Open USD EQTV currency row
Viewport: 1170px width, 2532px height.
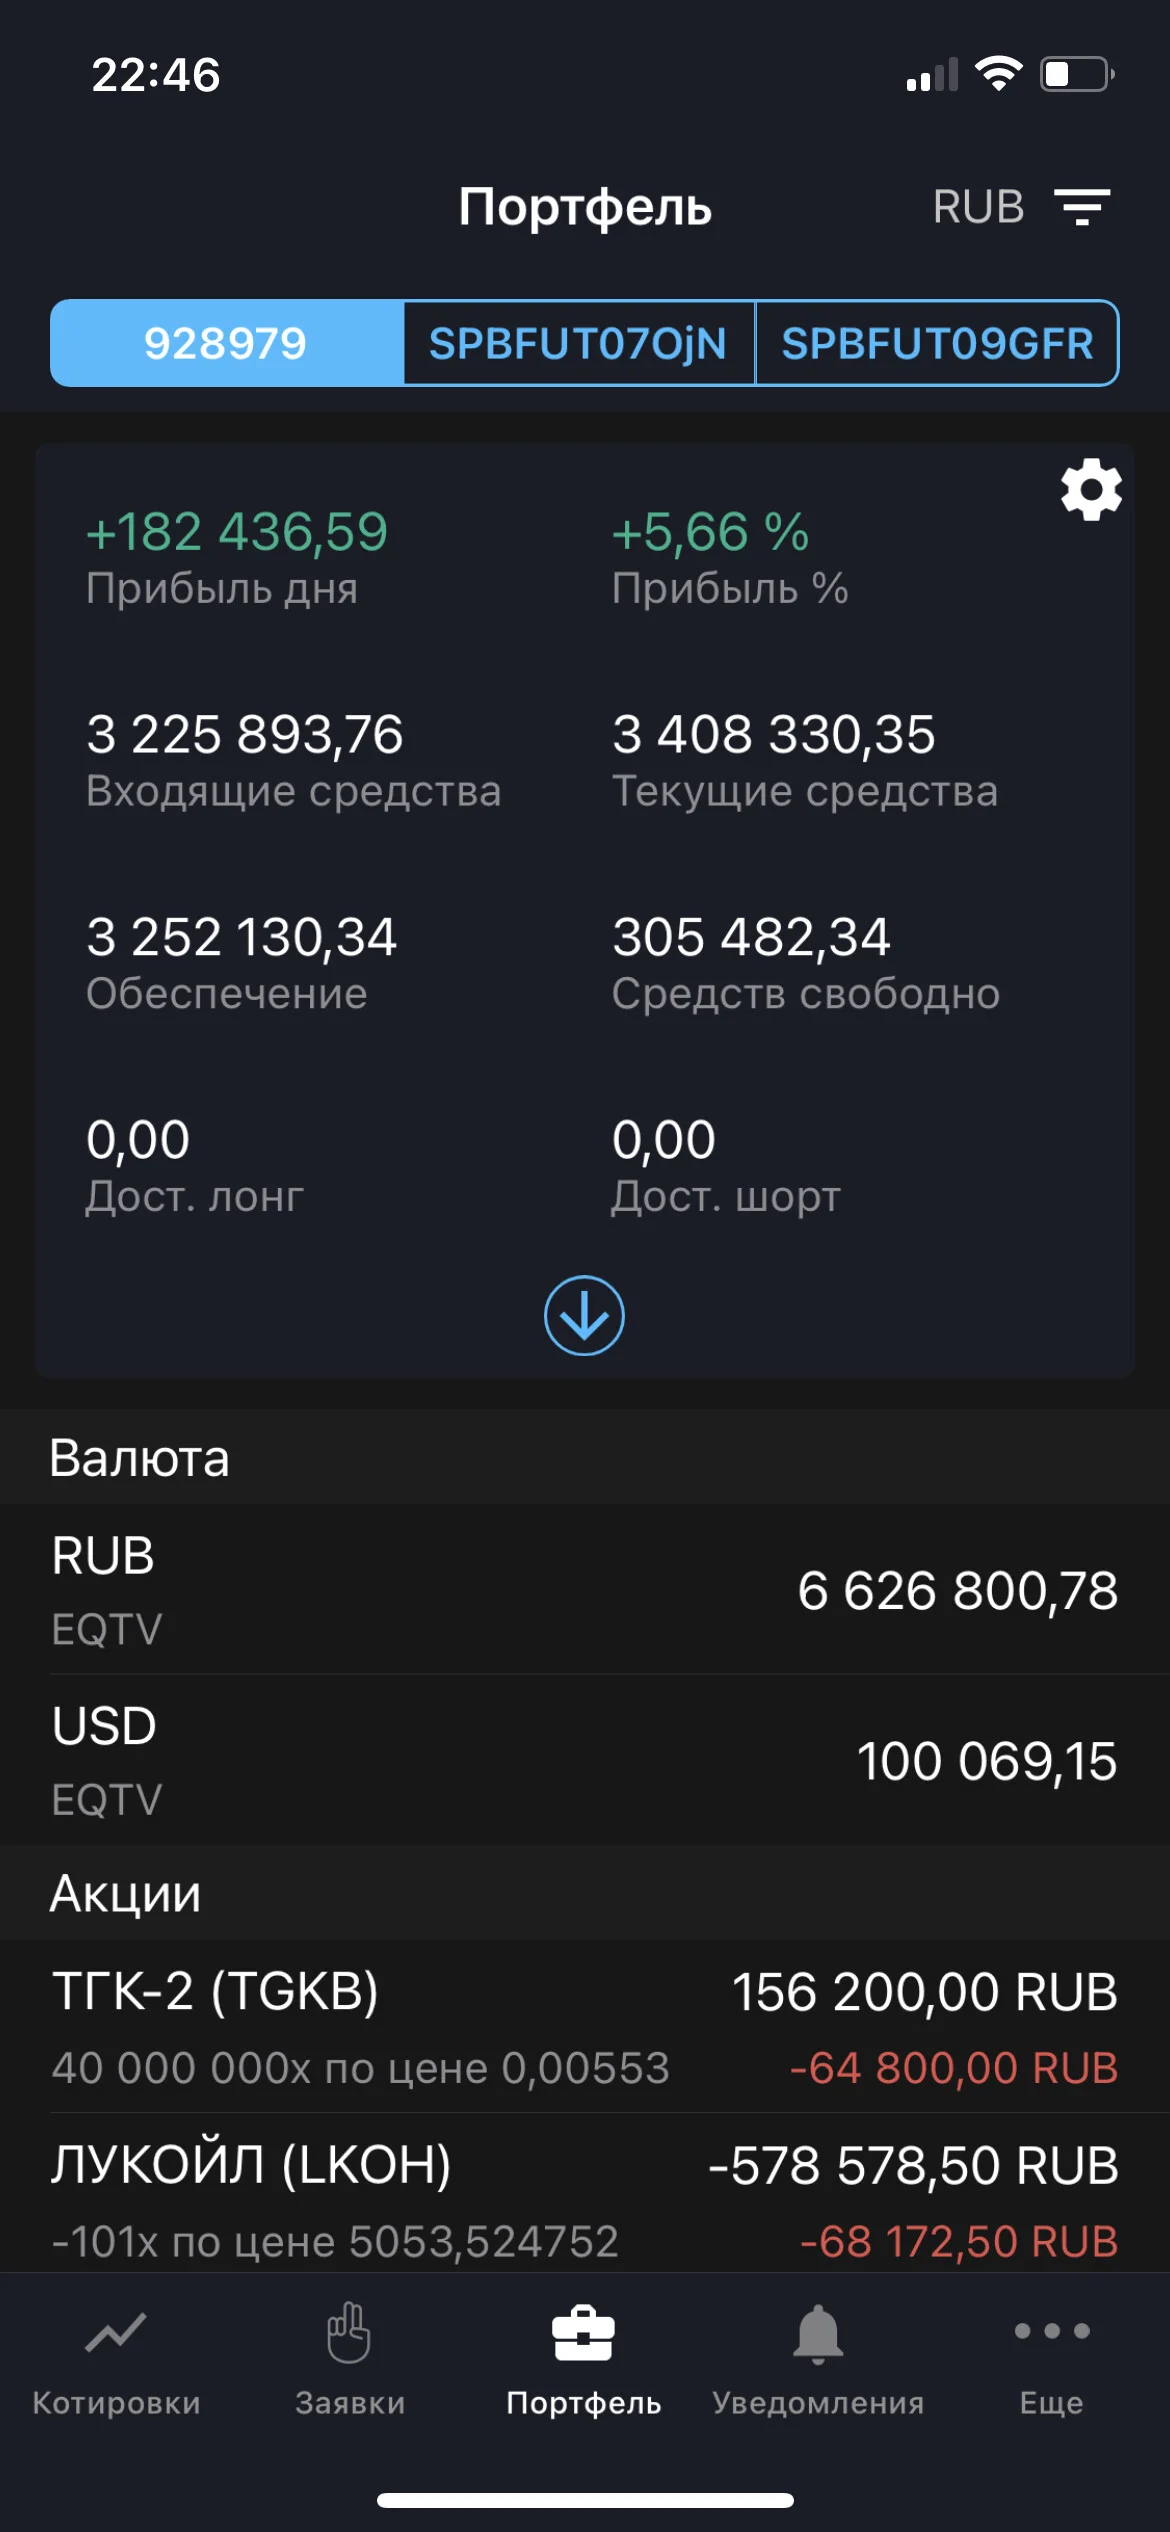[585, 1760]
